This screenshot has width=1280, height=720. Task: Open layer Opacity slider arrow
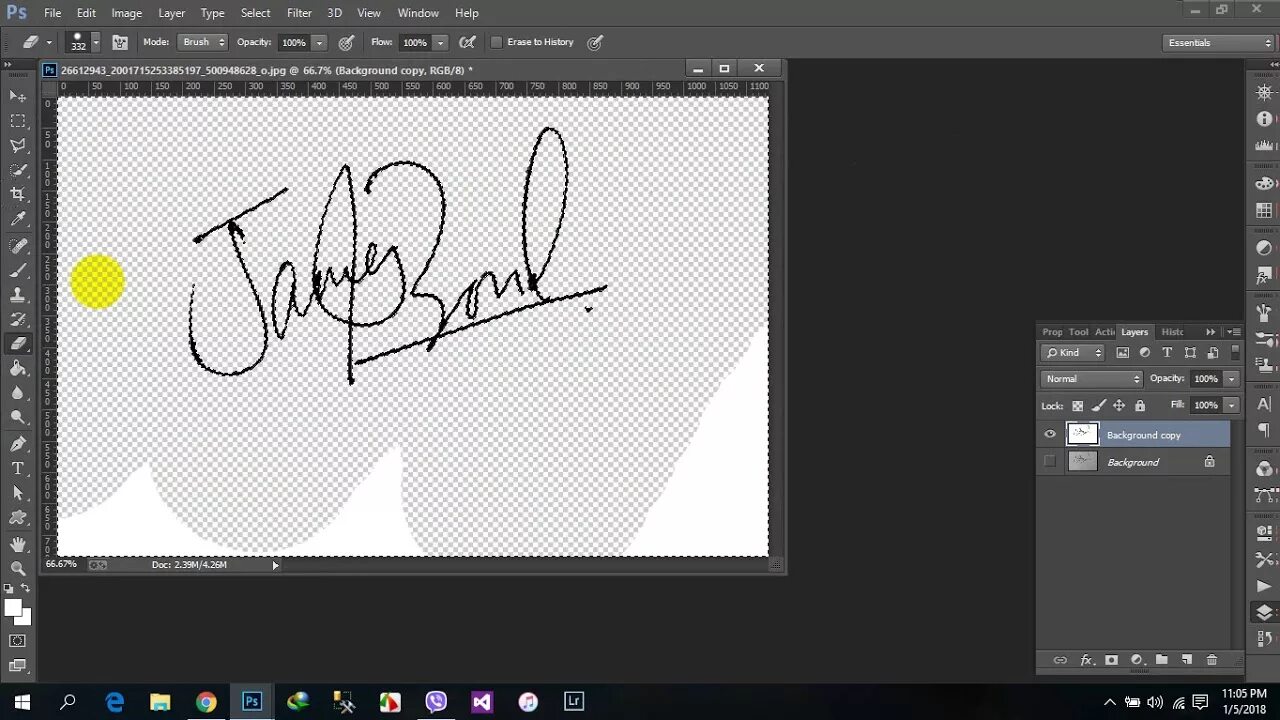tap(1232, 379)
